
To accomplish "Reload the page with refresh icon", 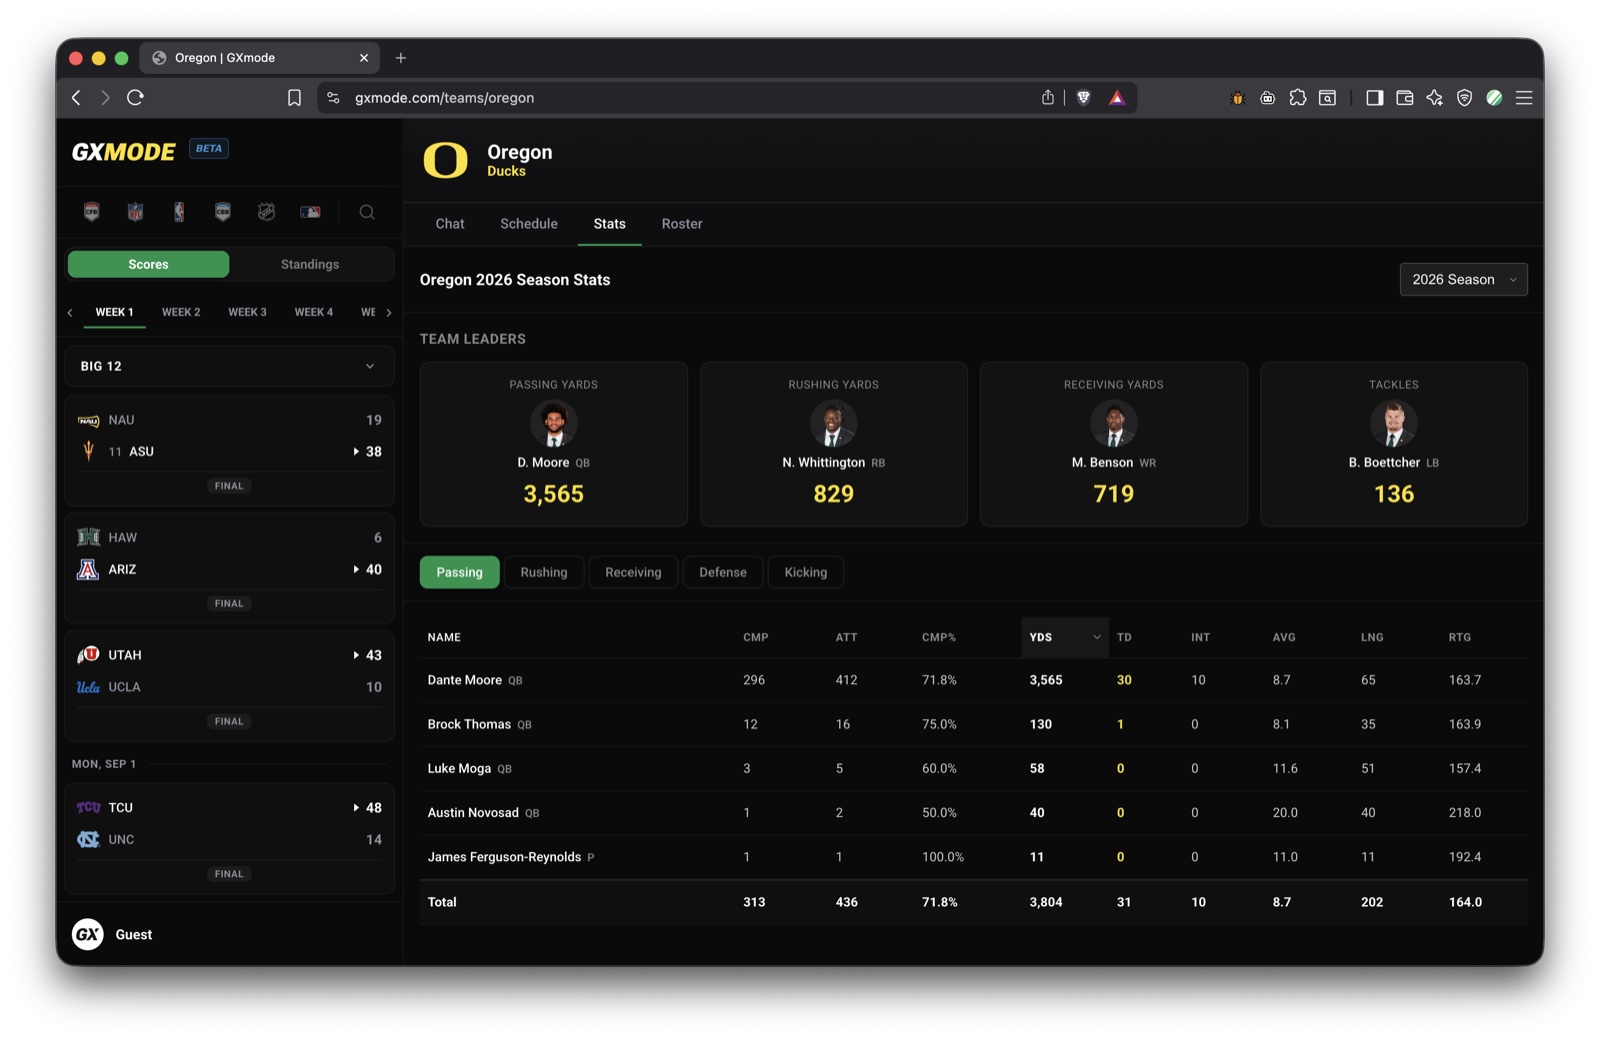I will [135, 98].
